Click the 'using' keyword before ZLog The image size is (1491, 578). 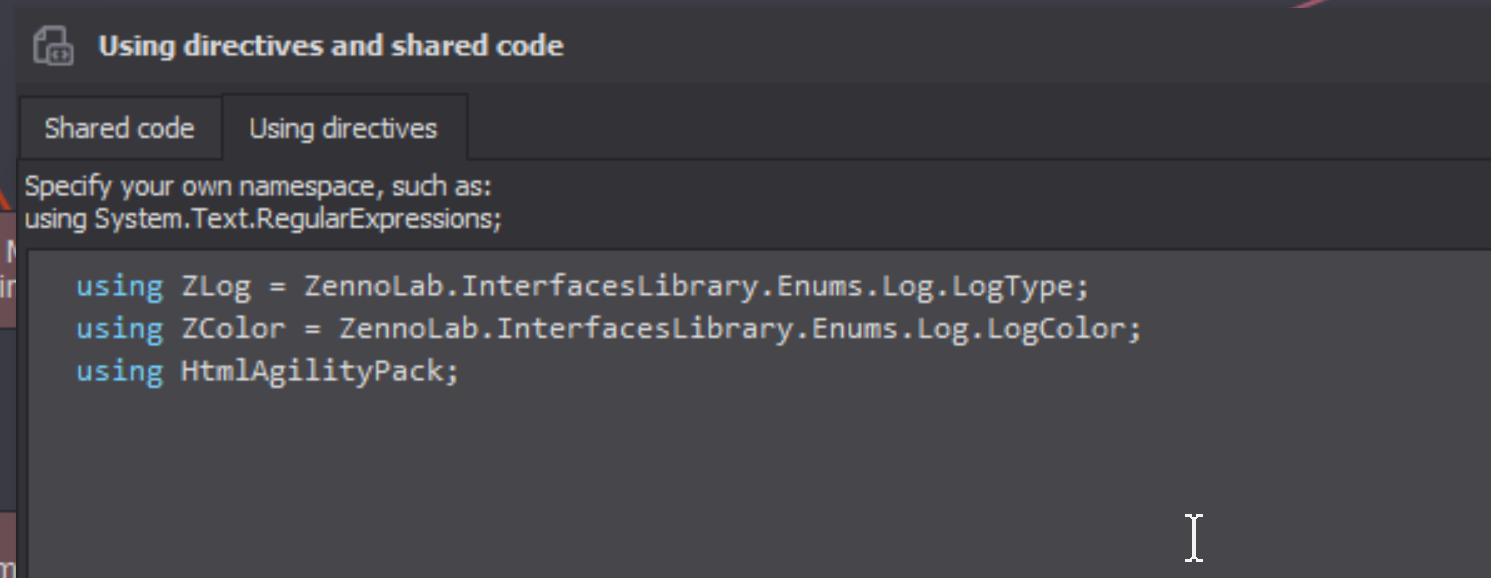pyautogui.click(x=120, y=287)
